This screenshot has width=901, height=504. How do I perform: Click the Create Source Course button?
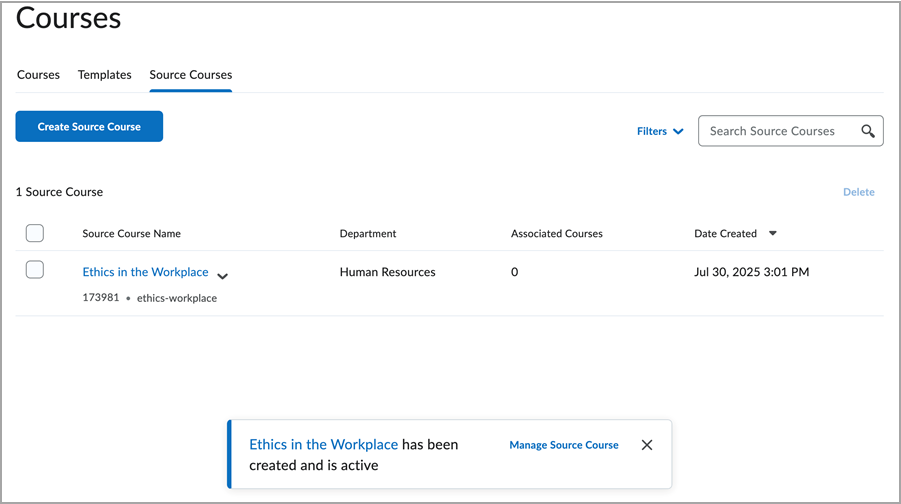[x=89, y=127]
